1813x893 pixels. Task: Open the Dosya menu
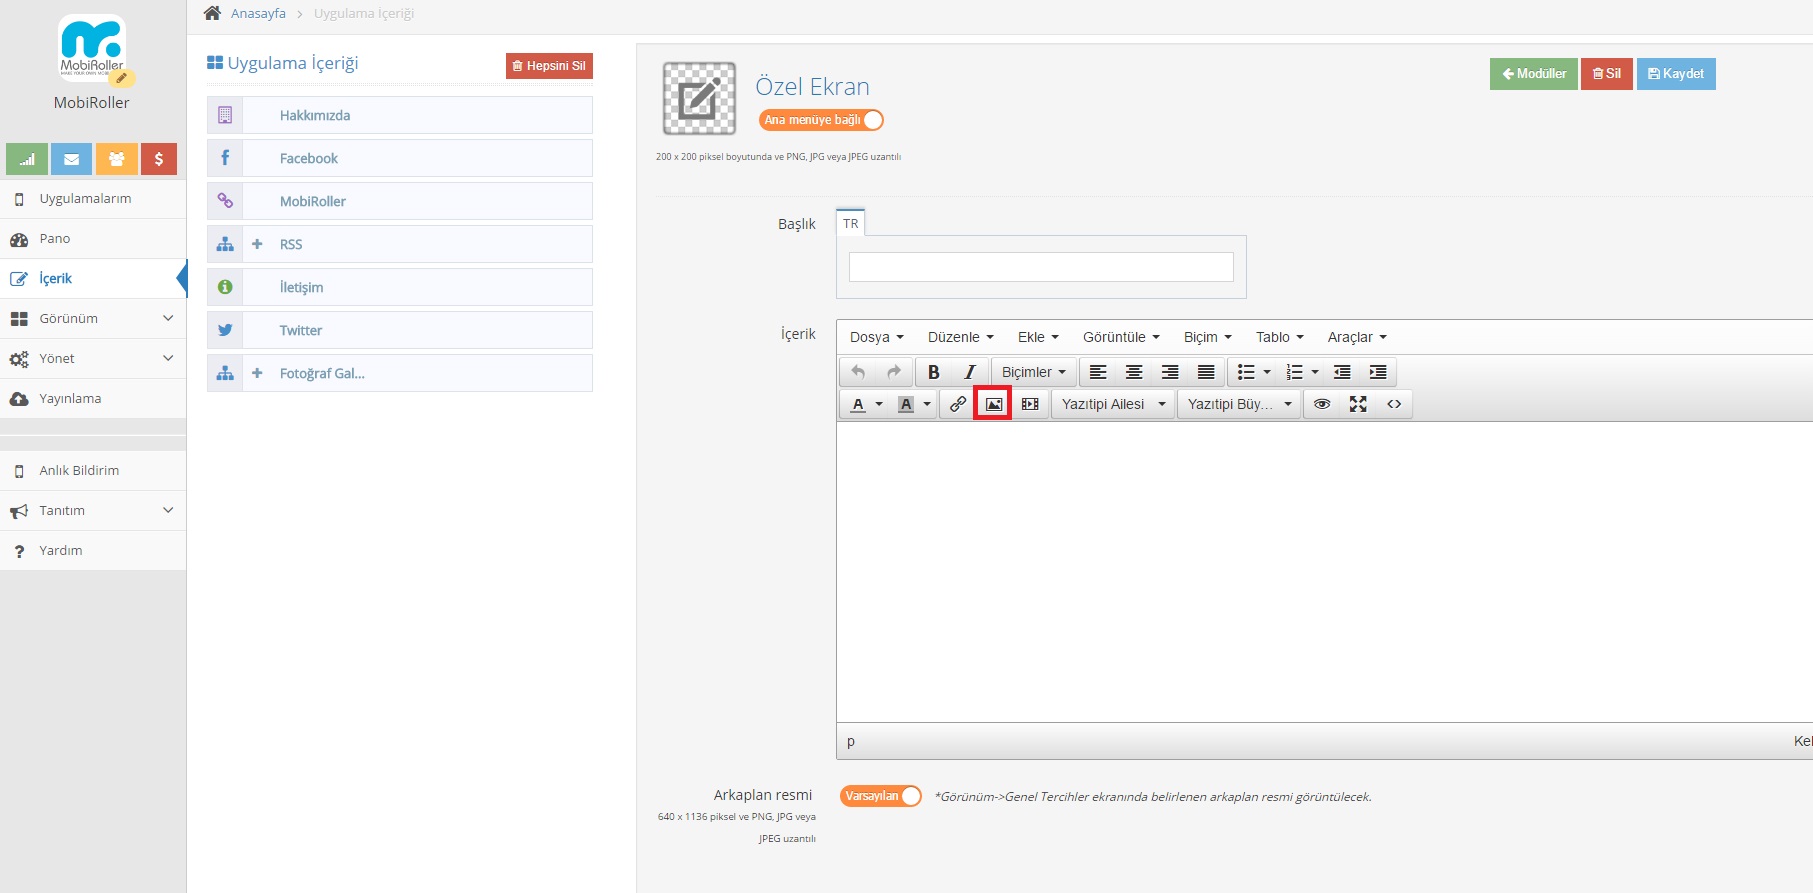[x=877, y=337]
